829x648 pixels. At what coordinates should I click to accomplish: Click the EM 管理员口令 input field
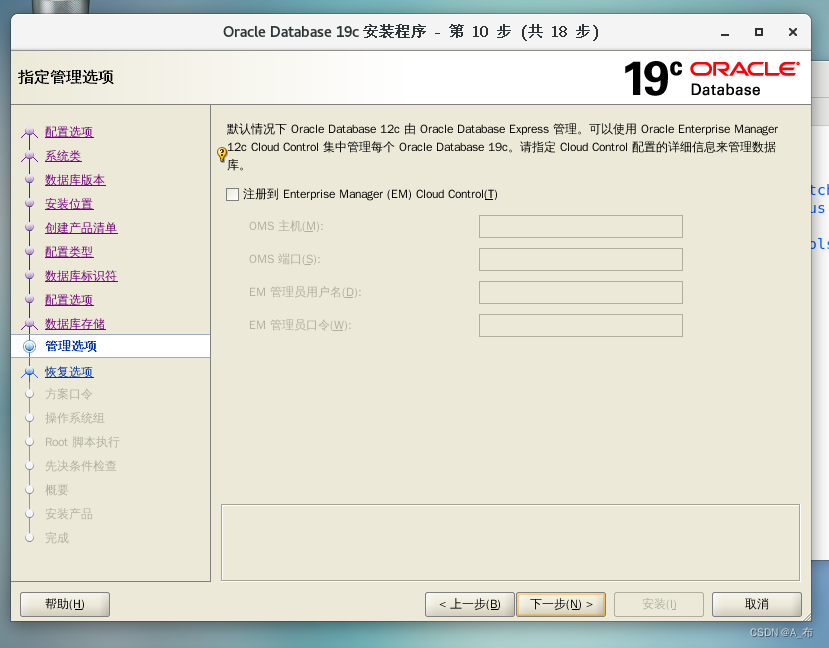pyautogui.click(x=581, y=326)
